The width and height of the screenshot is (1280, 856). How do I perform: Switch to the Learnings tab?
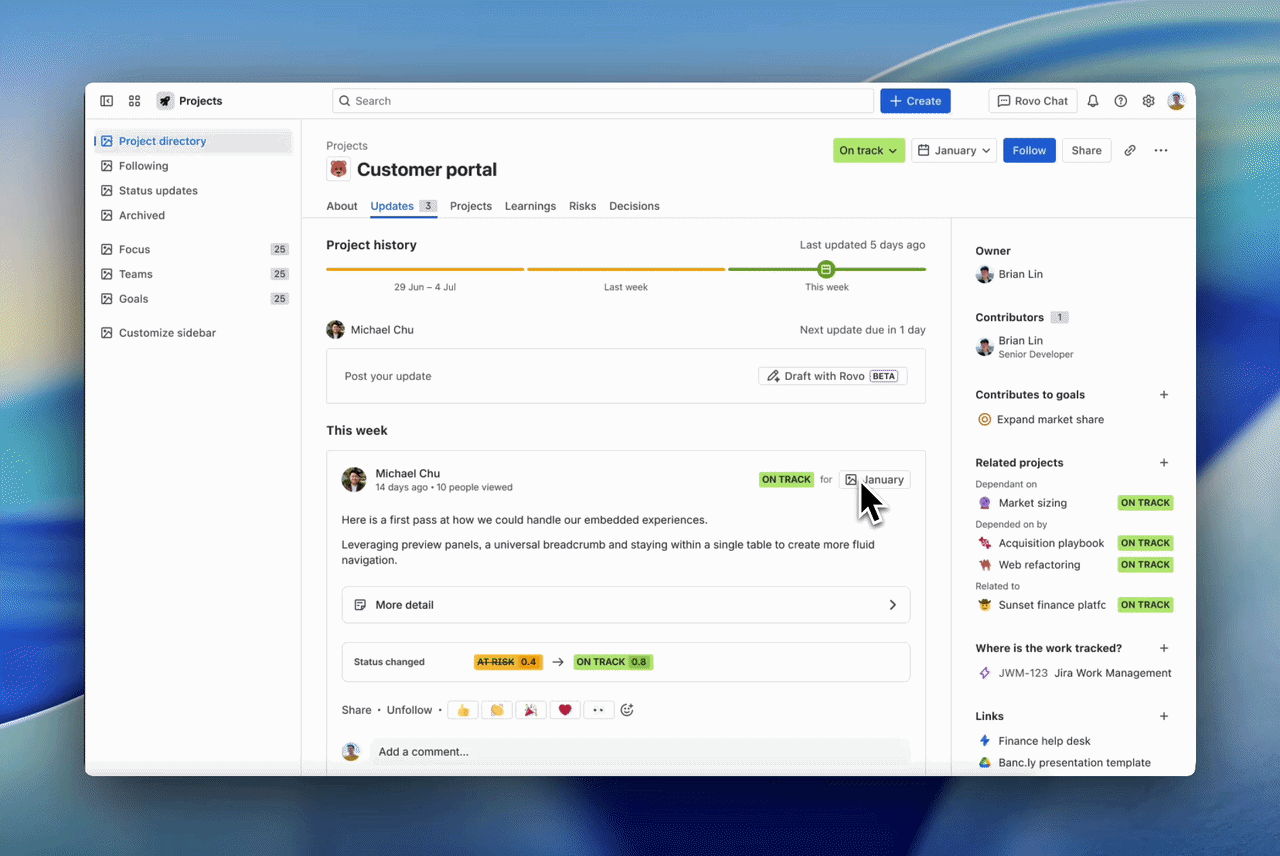530,206
